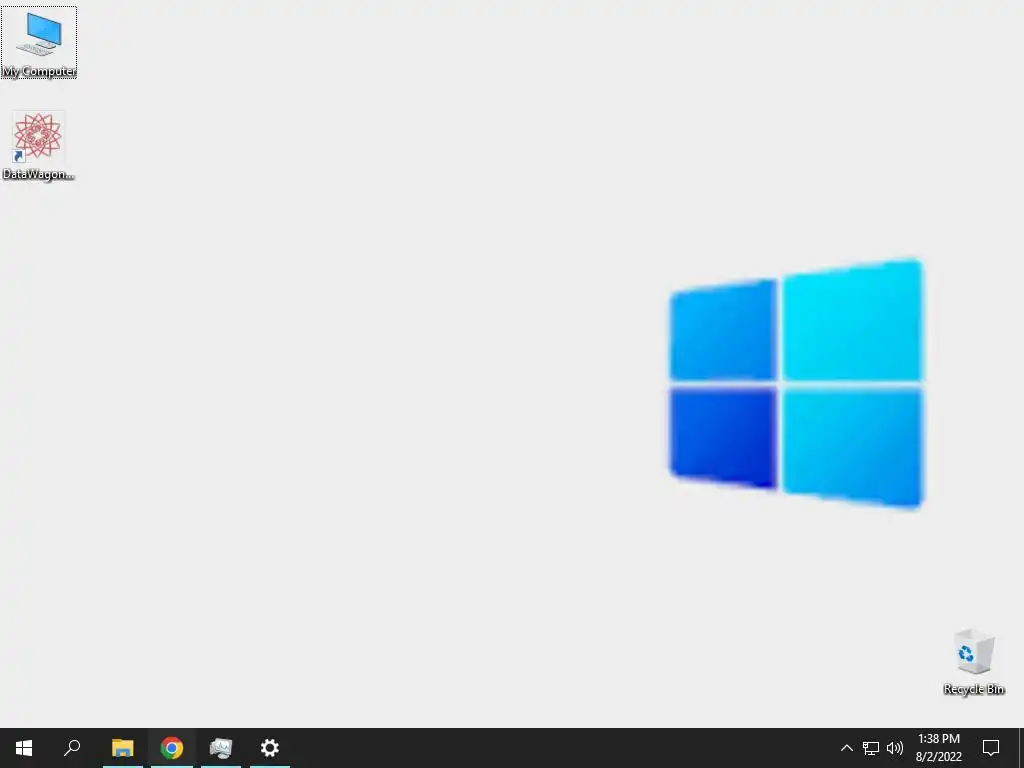
Task: Select the DataWagon desktop shortcut
Action: pyautogui.click(x=38, y=146)
